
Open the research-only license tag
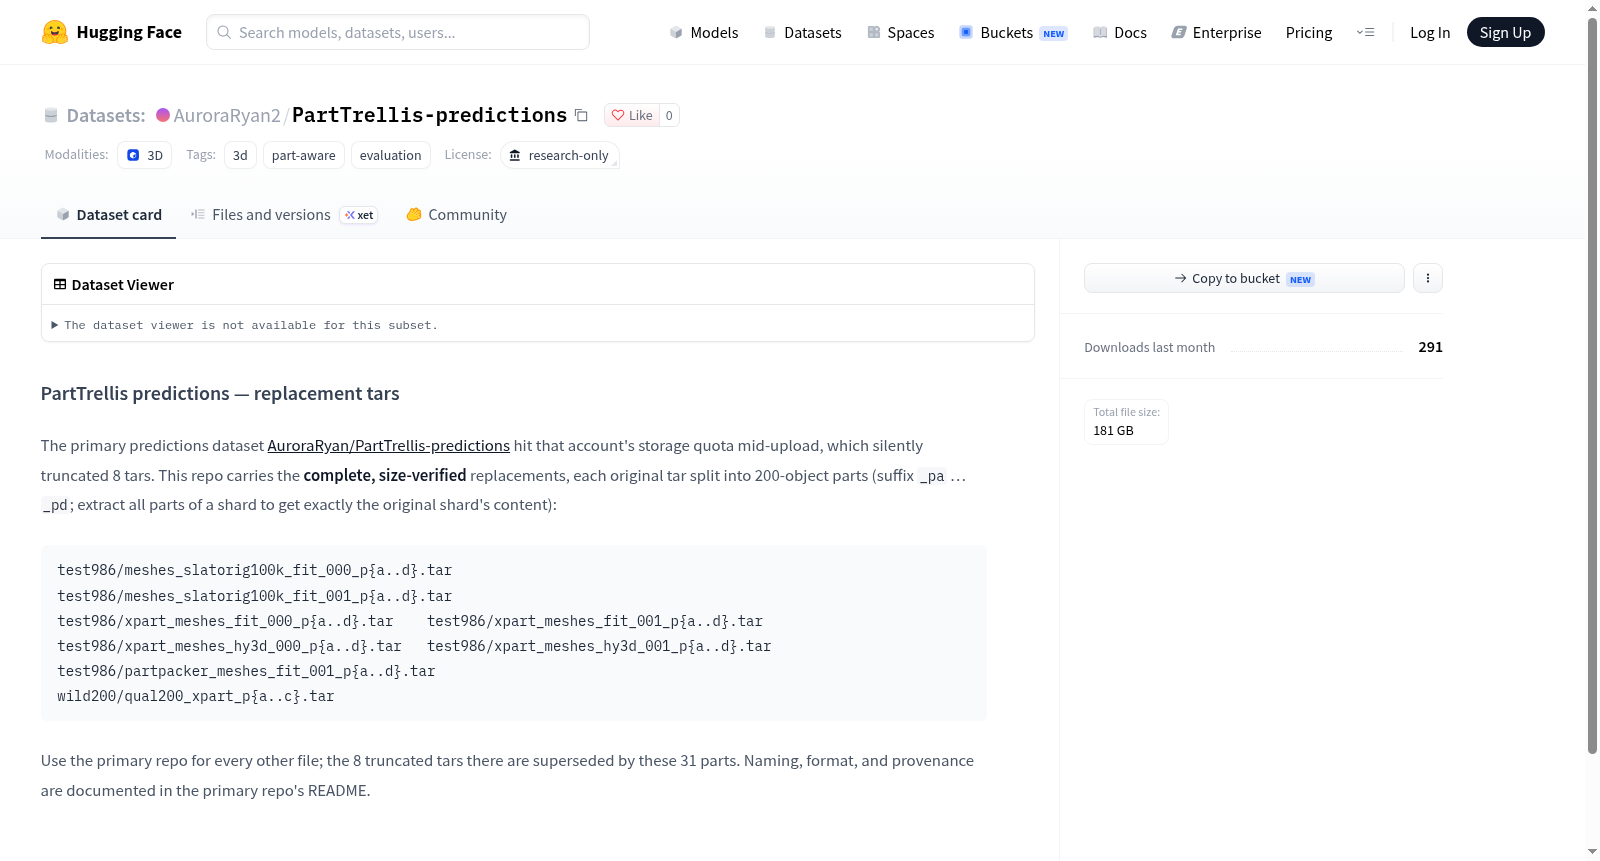[560, 155]
